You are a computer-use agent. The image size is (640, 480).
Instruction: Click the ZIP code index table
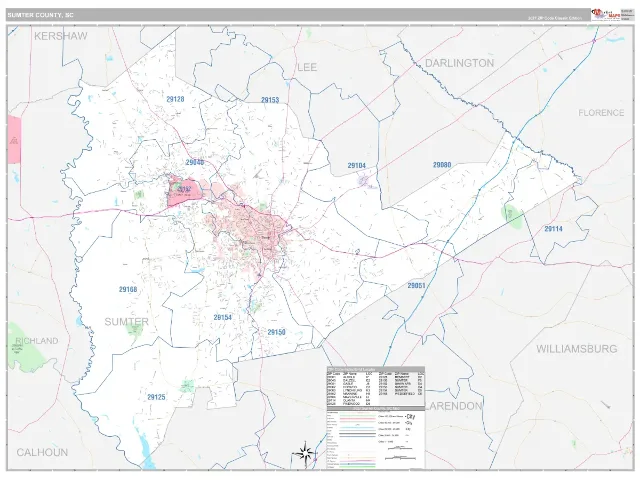pos(376,386)
